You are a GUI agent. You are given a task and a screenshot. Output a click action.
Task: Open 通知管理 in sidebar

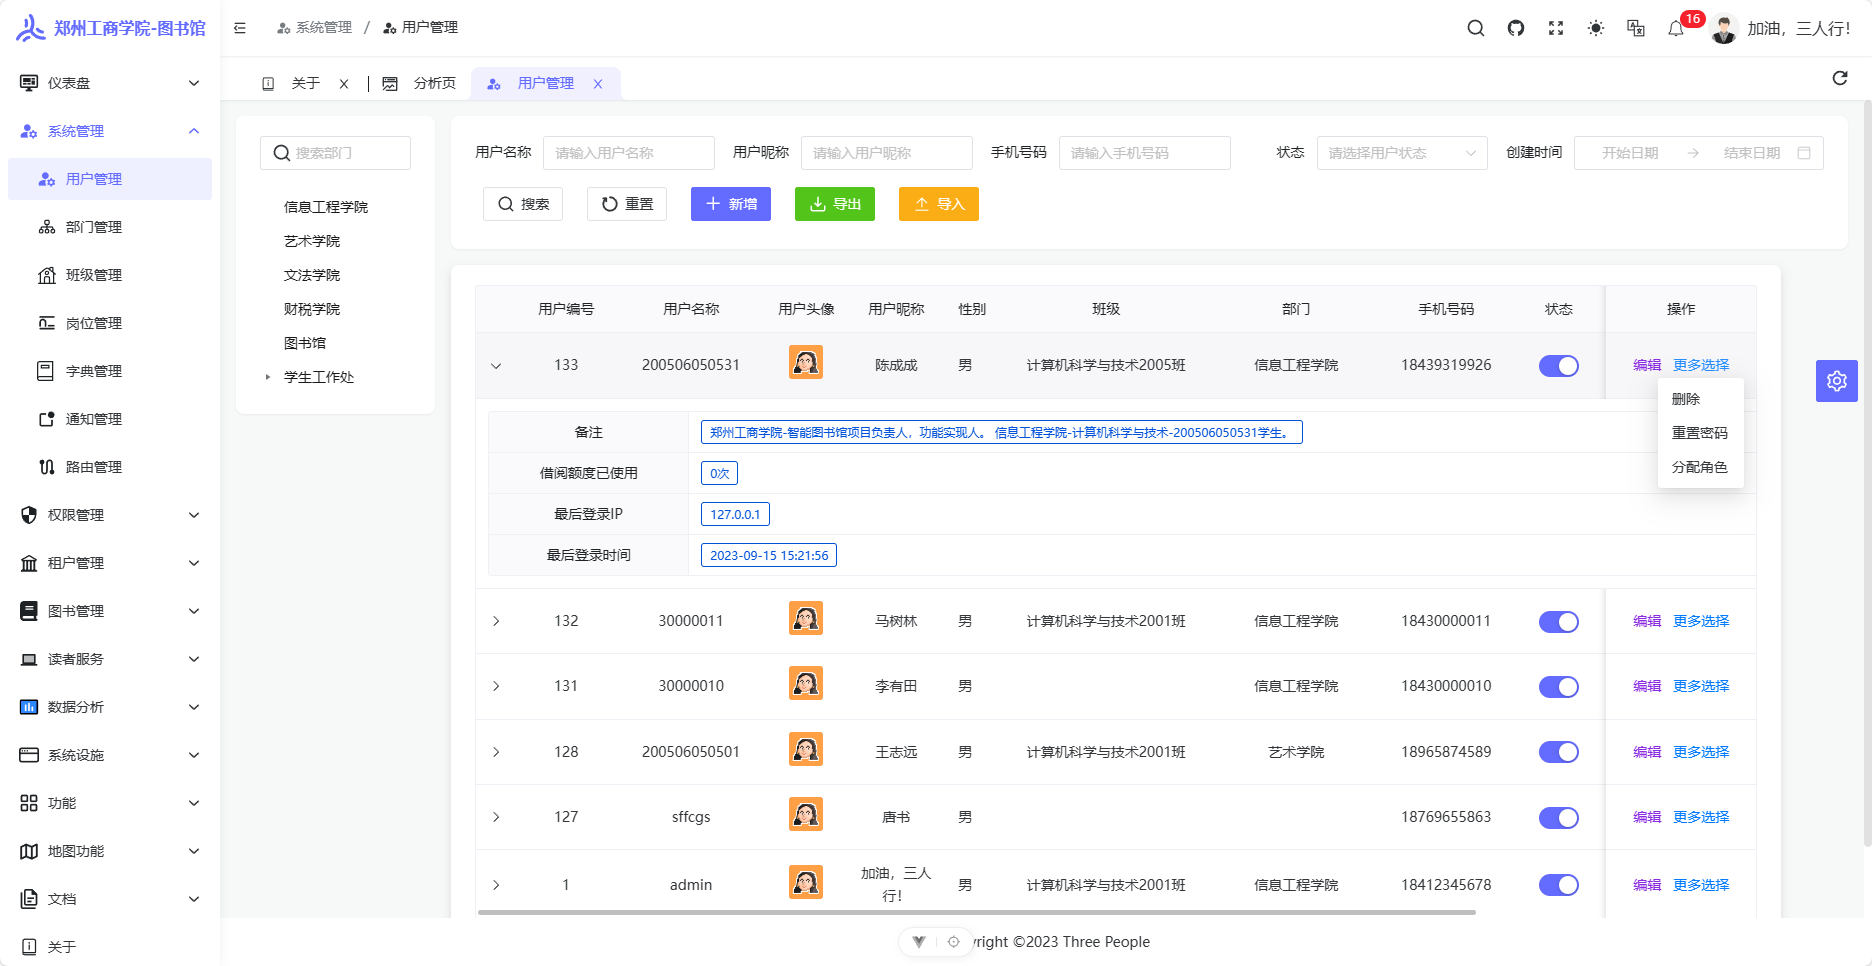pos(110,419)
